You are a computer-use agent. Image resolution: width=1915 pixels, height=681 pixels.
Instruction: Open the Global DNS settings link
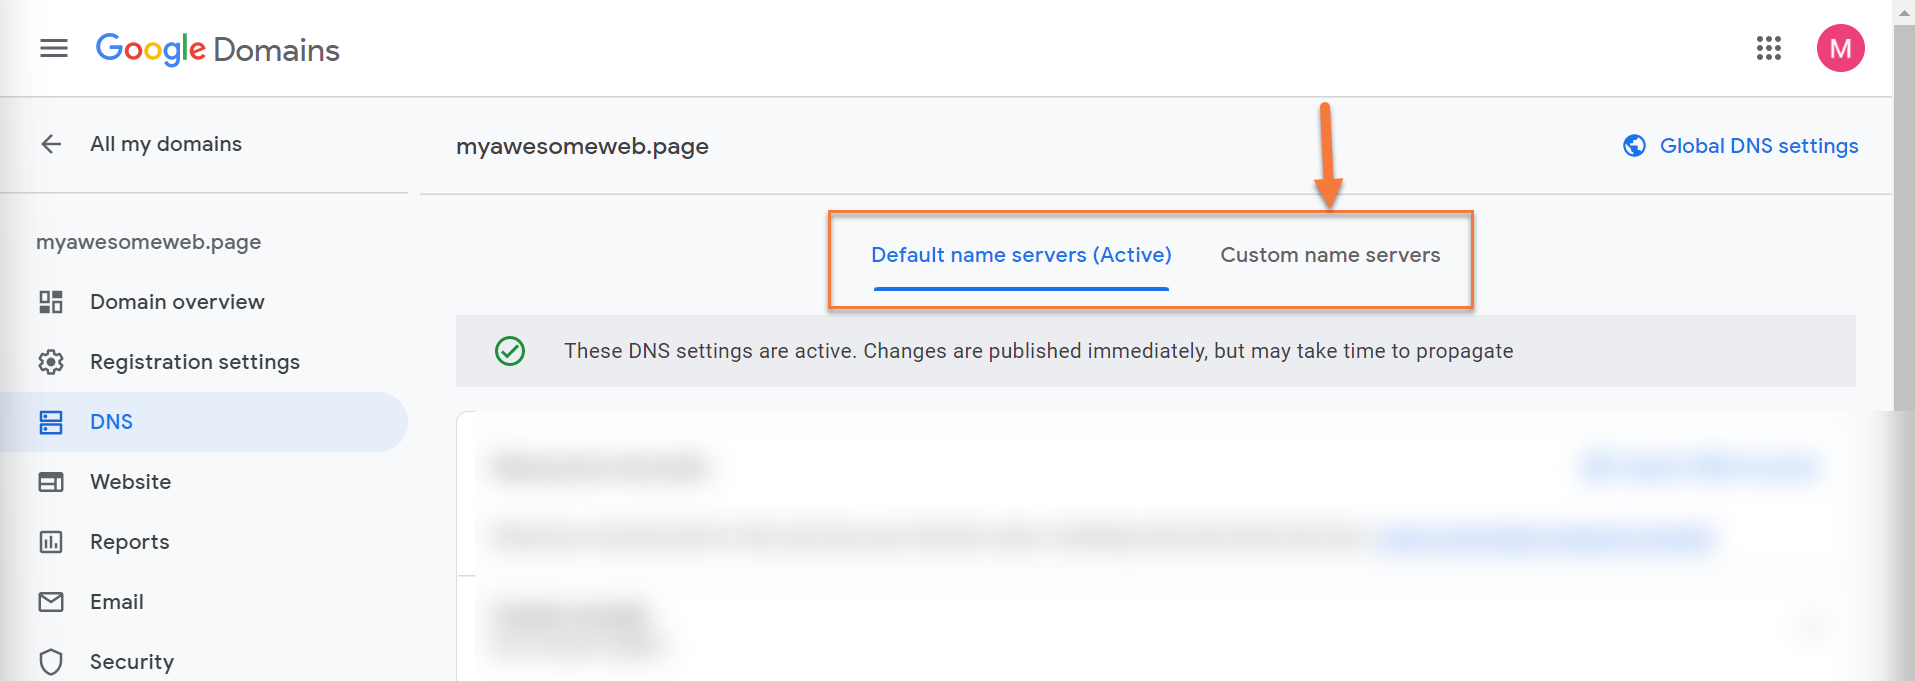(x=1758, y=146)
